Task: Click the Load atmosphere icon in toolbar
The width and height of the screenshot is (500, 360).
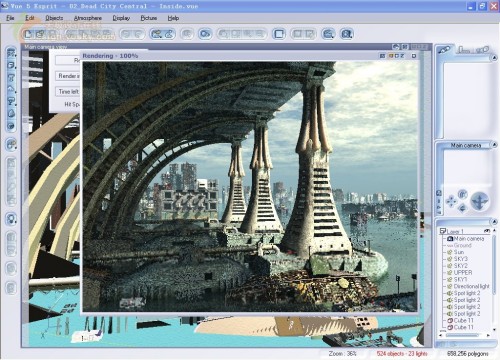Action: [x=156, y=34]
